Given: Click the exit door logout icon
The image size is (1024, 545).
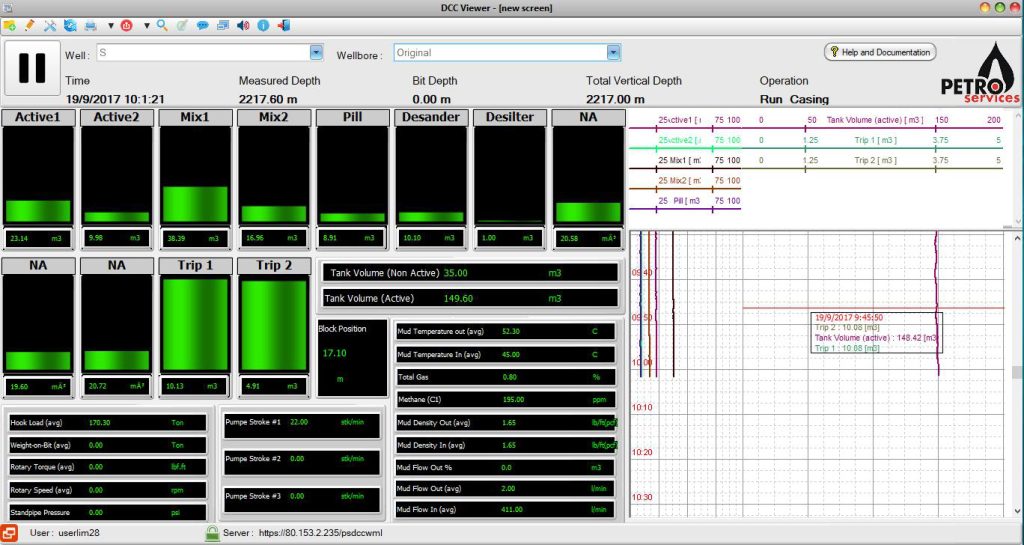Looking at the screenshot, I should pos(283,24).
